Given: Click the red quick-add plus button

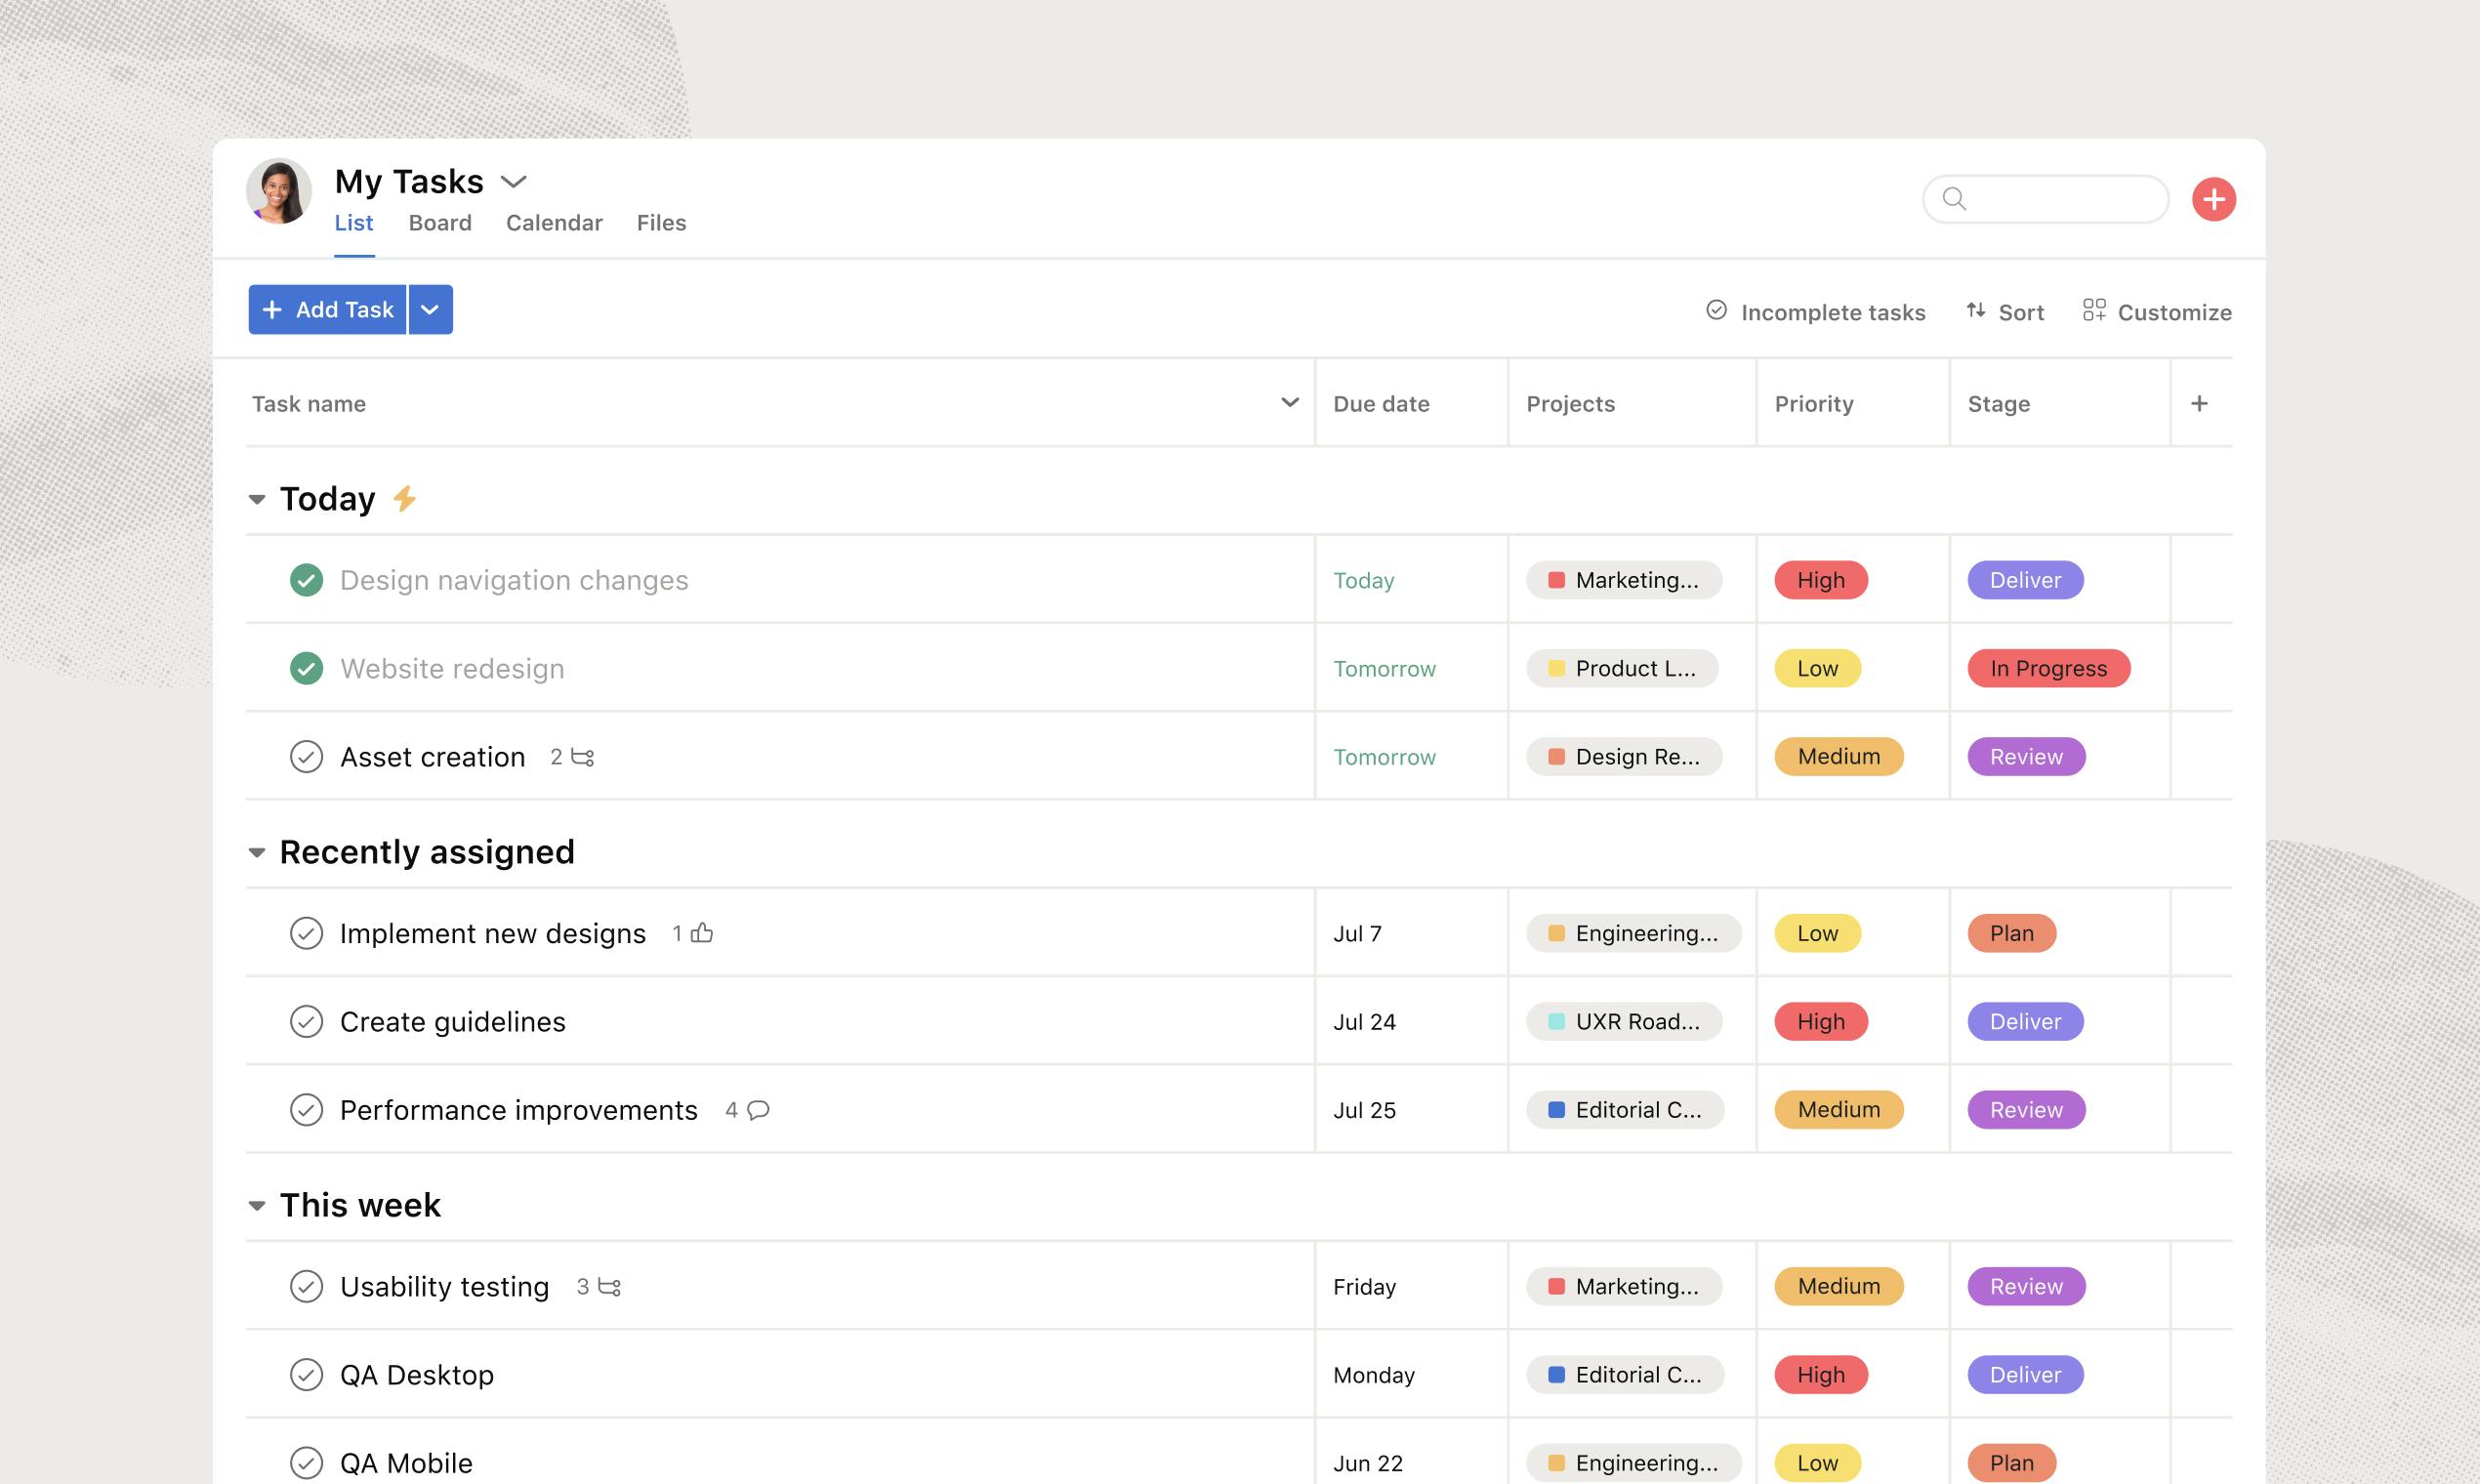Looking at the screenshot, I should tap(2213, 199).
